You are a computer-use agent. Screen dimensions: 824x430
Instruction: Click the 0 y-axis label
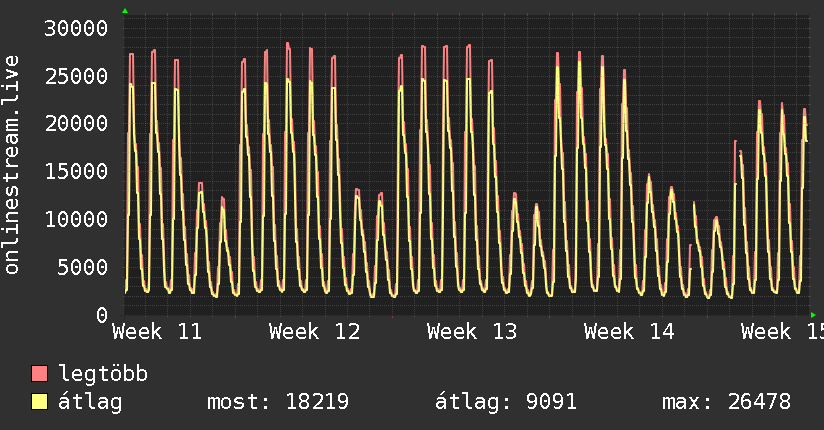point(102,315)
